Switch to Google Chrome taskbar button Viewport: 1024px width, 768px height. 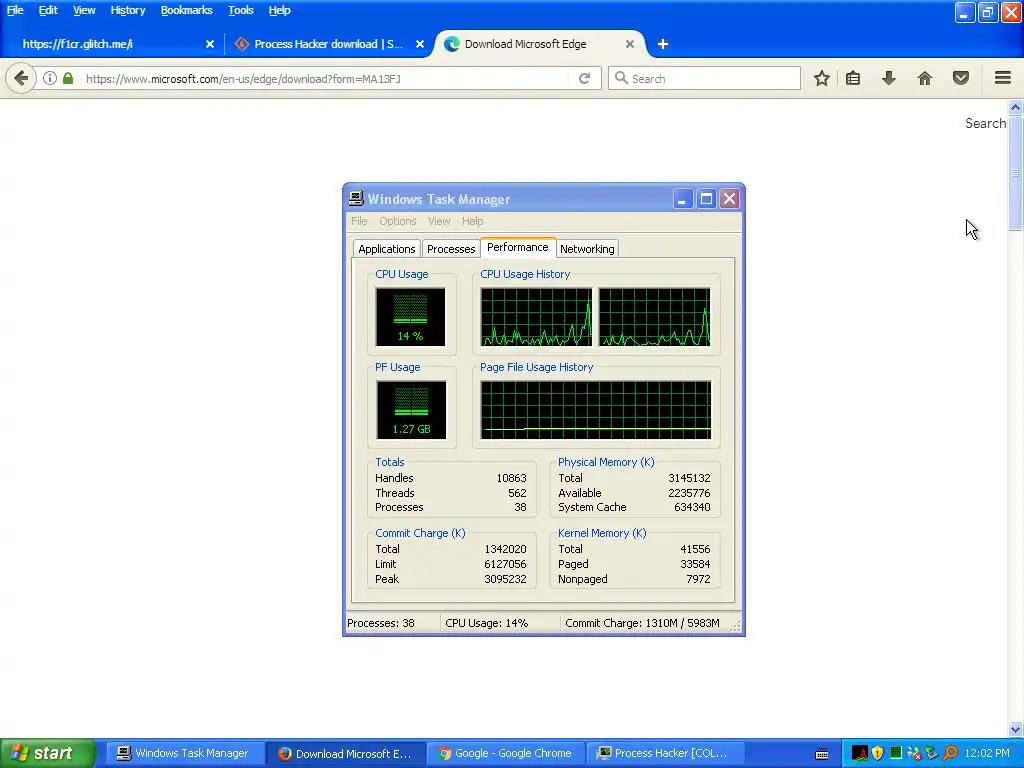click(505, 754)
